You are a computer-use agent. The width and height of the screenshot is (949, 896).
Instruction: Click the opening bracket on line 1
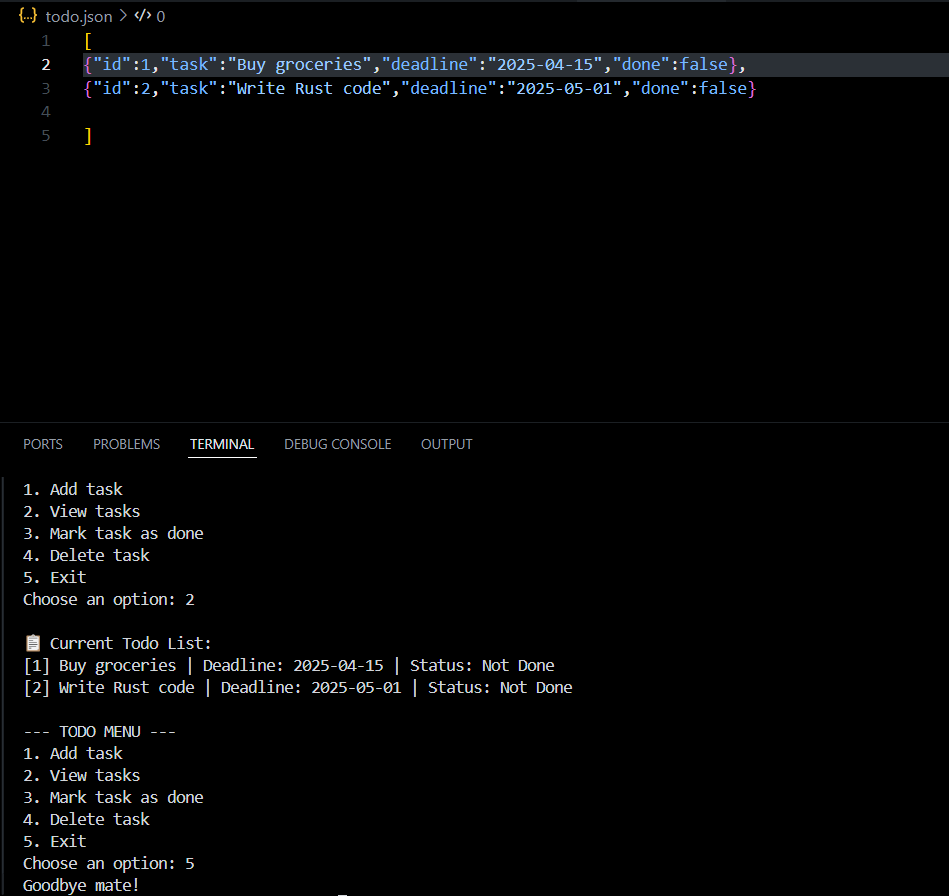tap(88, 41)
